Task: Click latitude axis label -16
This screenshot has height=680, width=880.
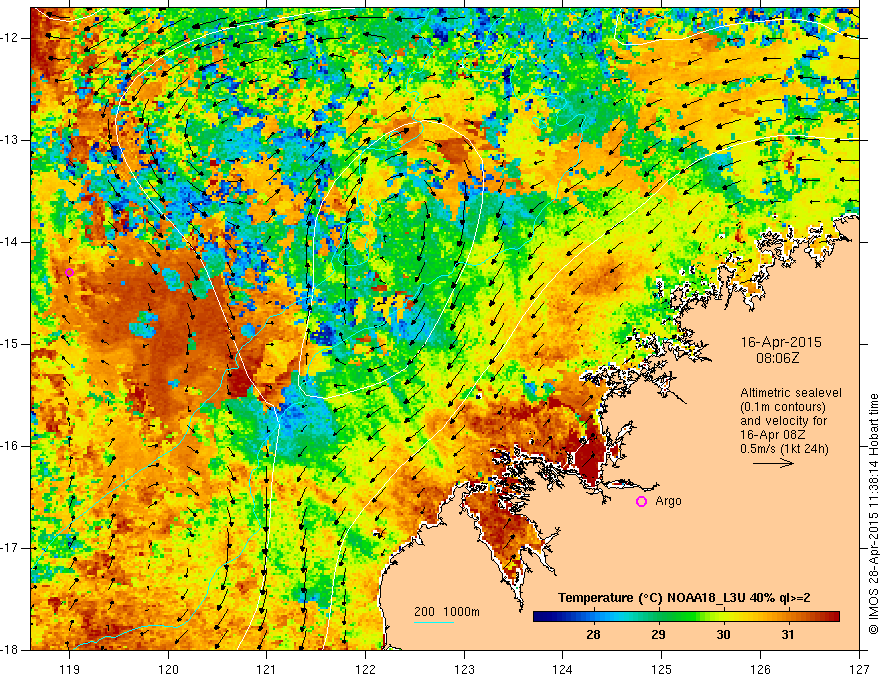Action: point(11,446)
